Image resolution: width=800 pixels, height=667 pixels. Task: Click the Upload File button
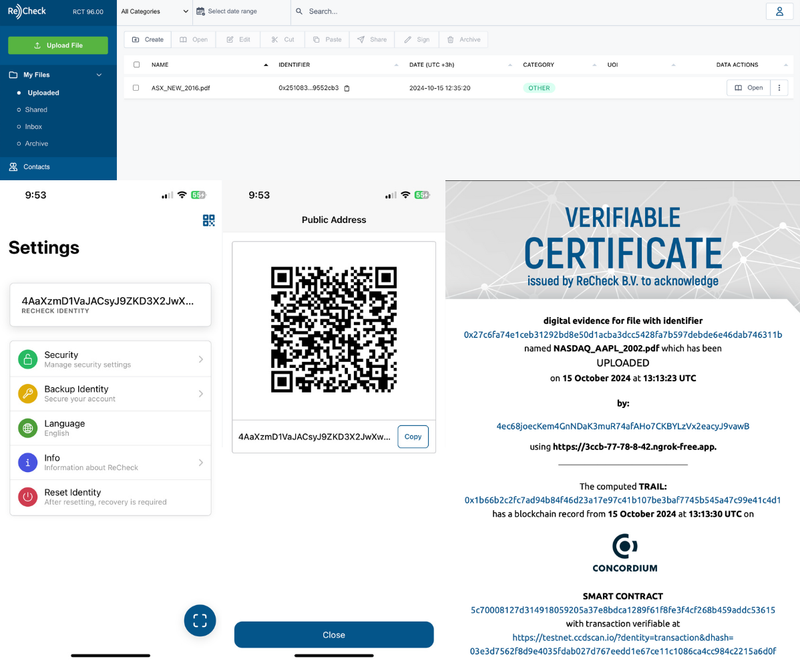[x=58, y=45]
